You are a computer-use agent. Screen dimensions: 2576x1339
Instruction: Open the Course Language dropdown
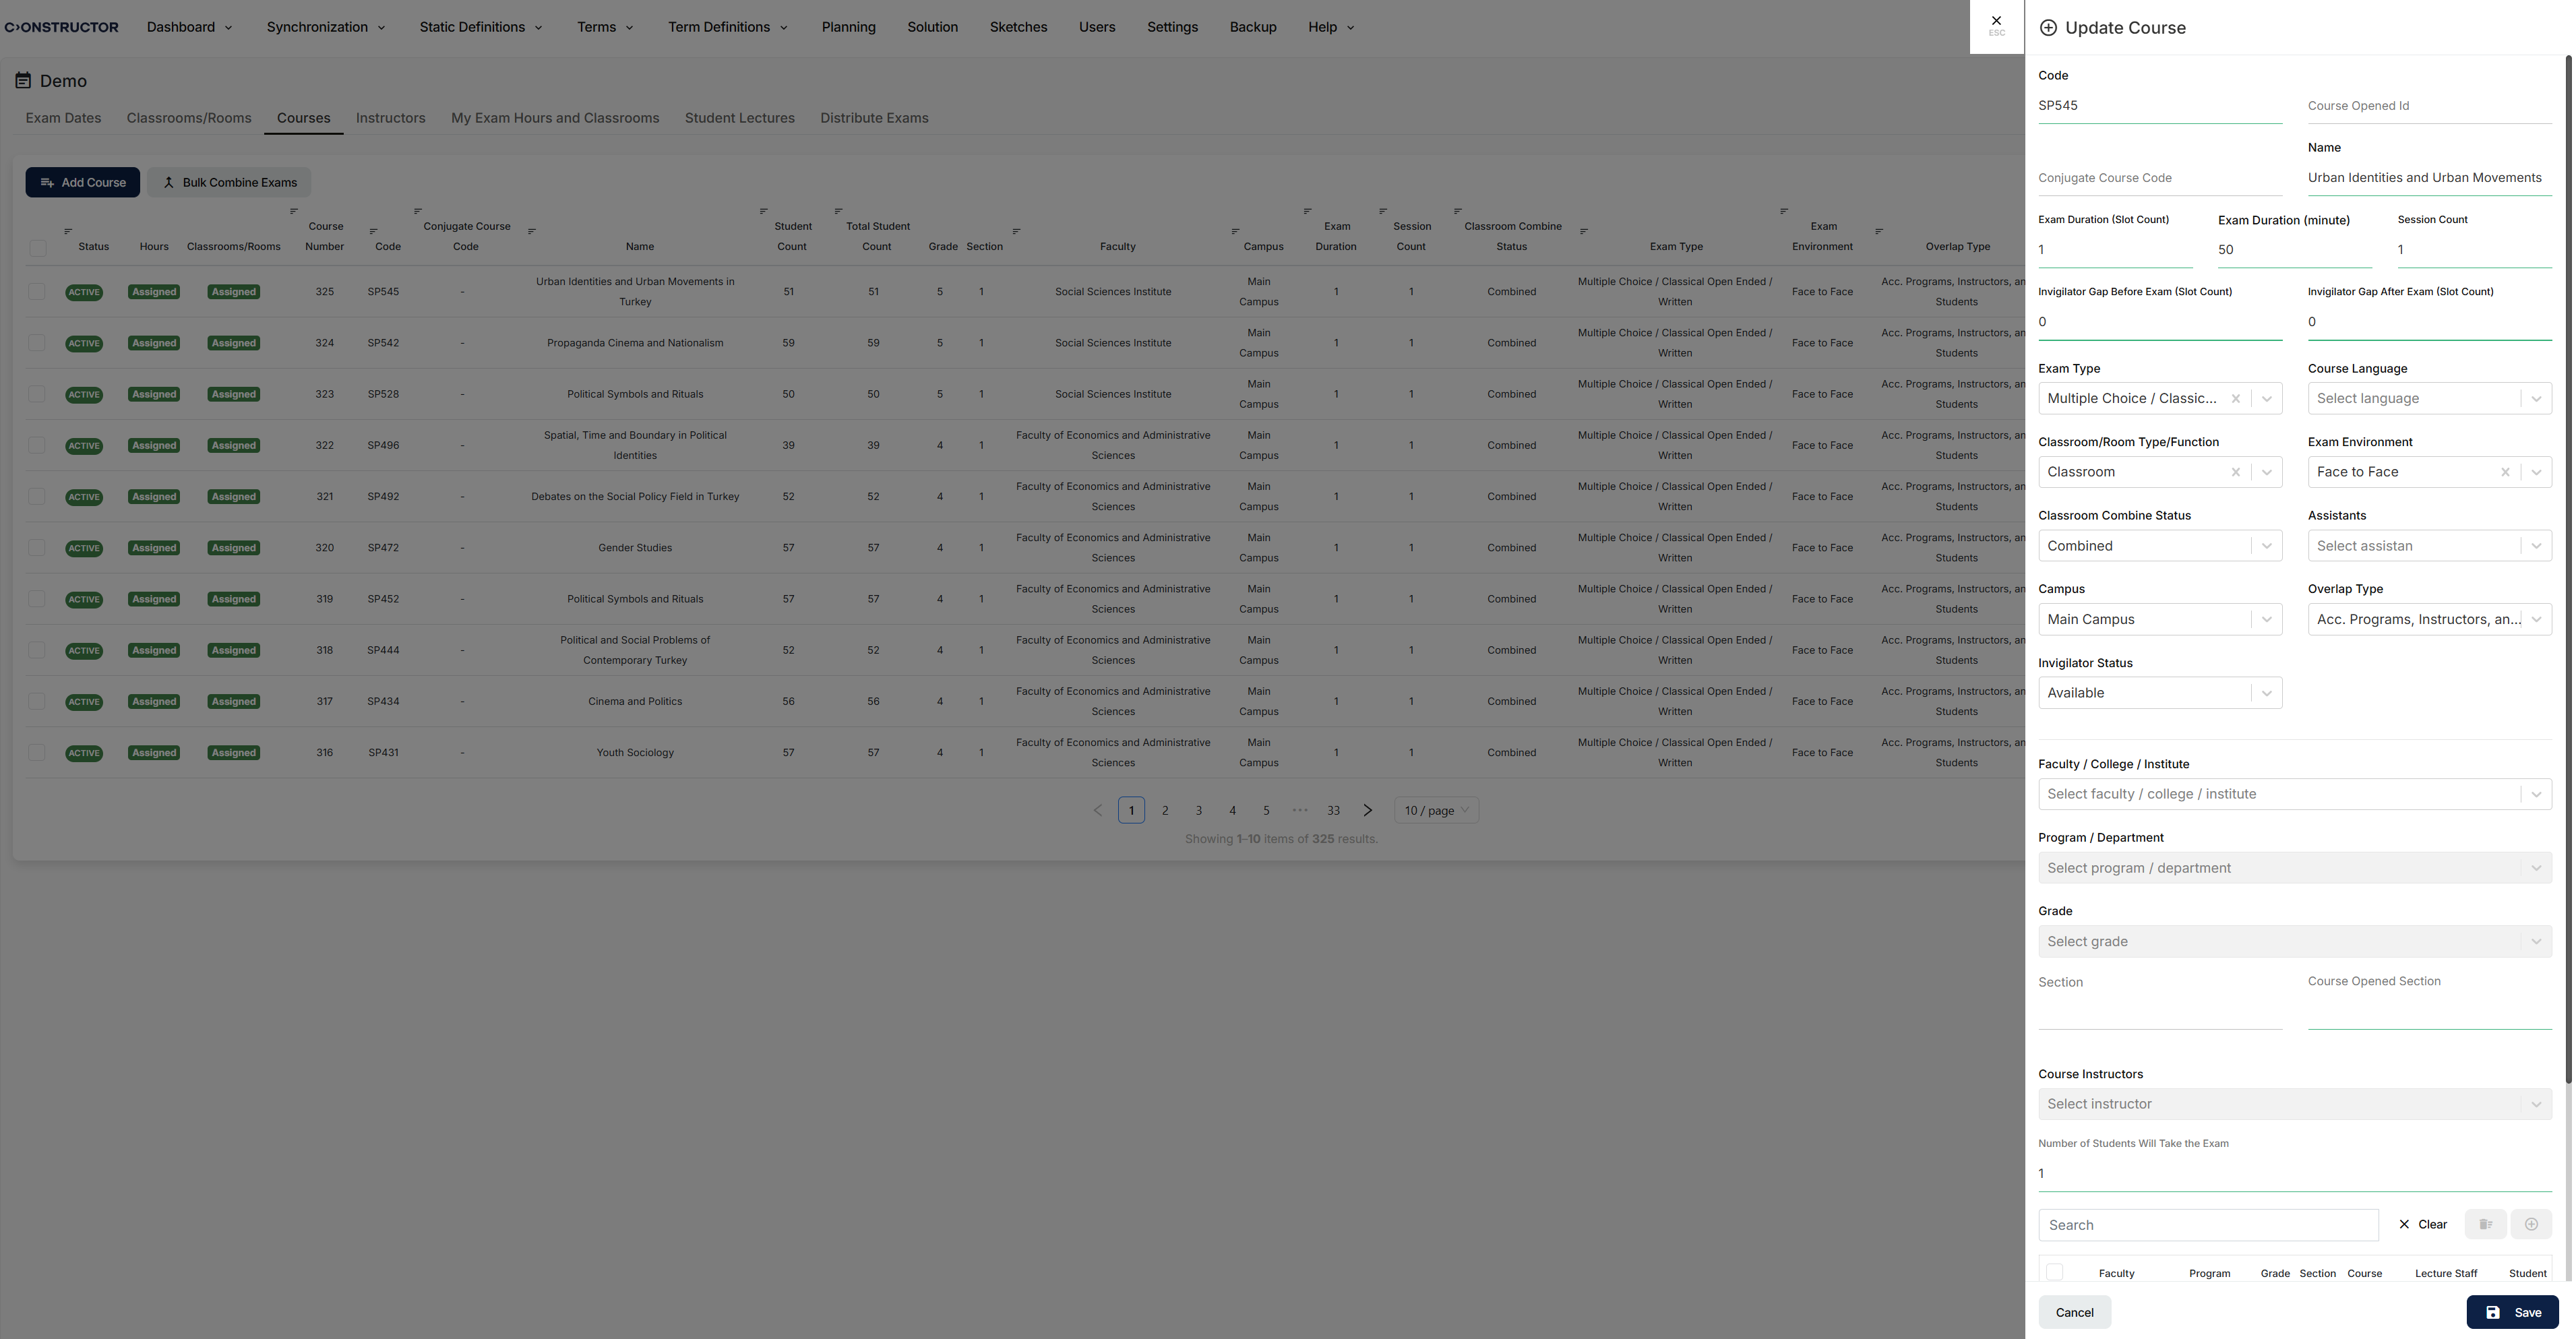click(2429, 398)
